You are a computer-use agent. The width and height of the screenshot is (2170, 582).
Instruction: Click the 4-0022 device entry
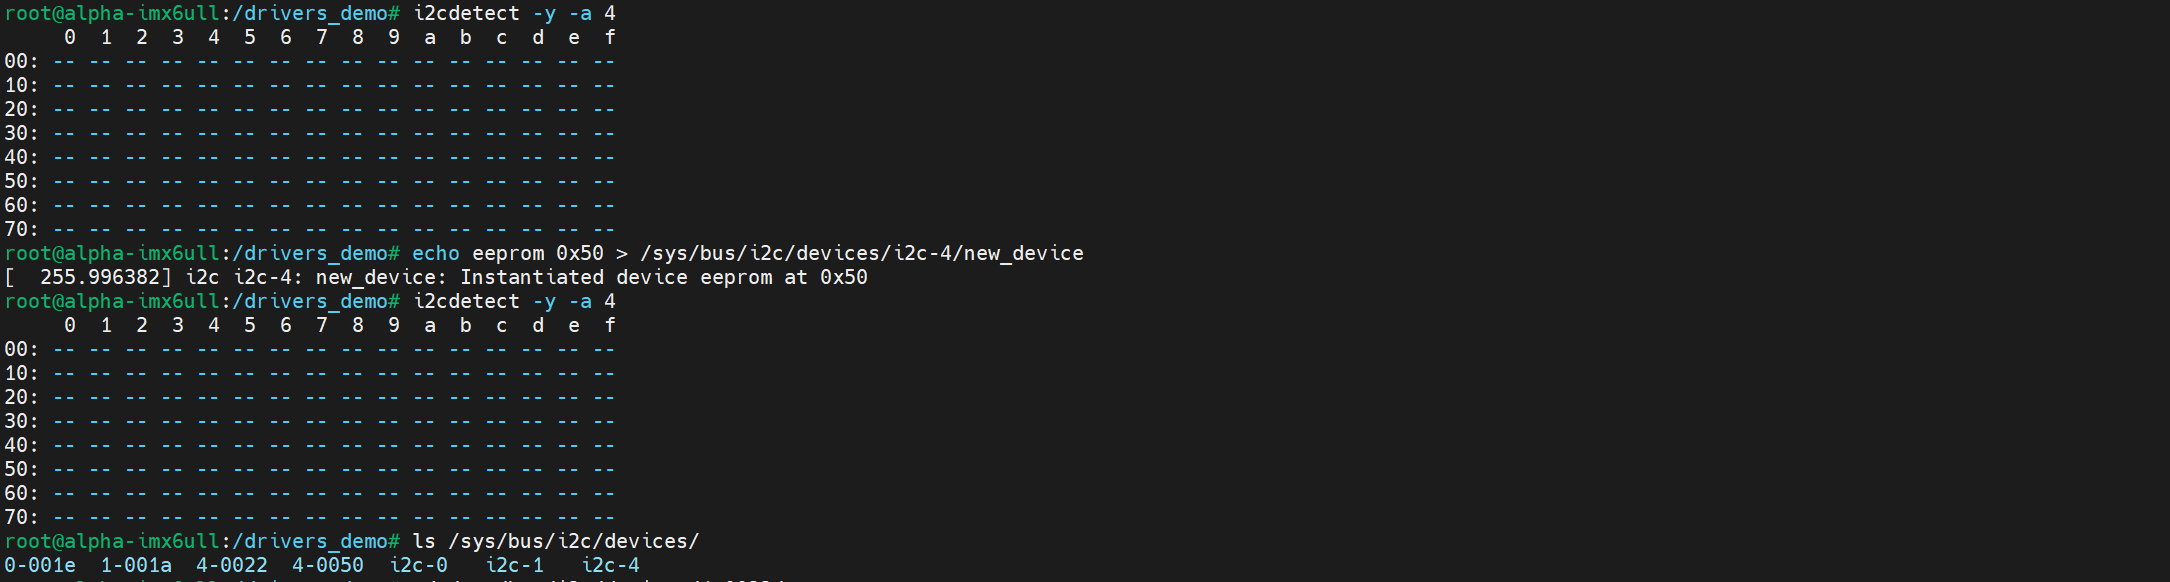[x=231, y=566]
